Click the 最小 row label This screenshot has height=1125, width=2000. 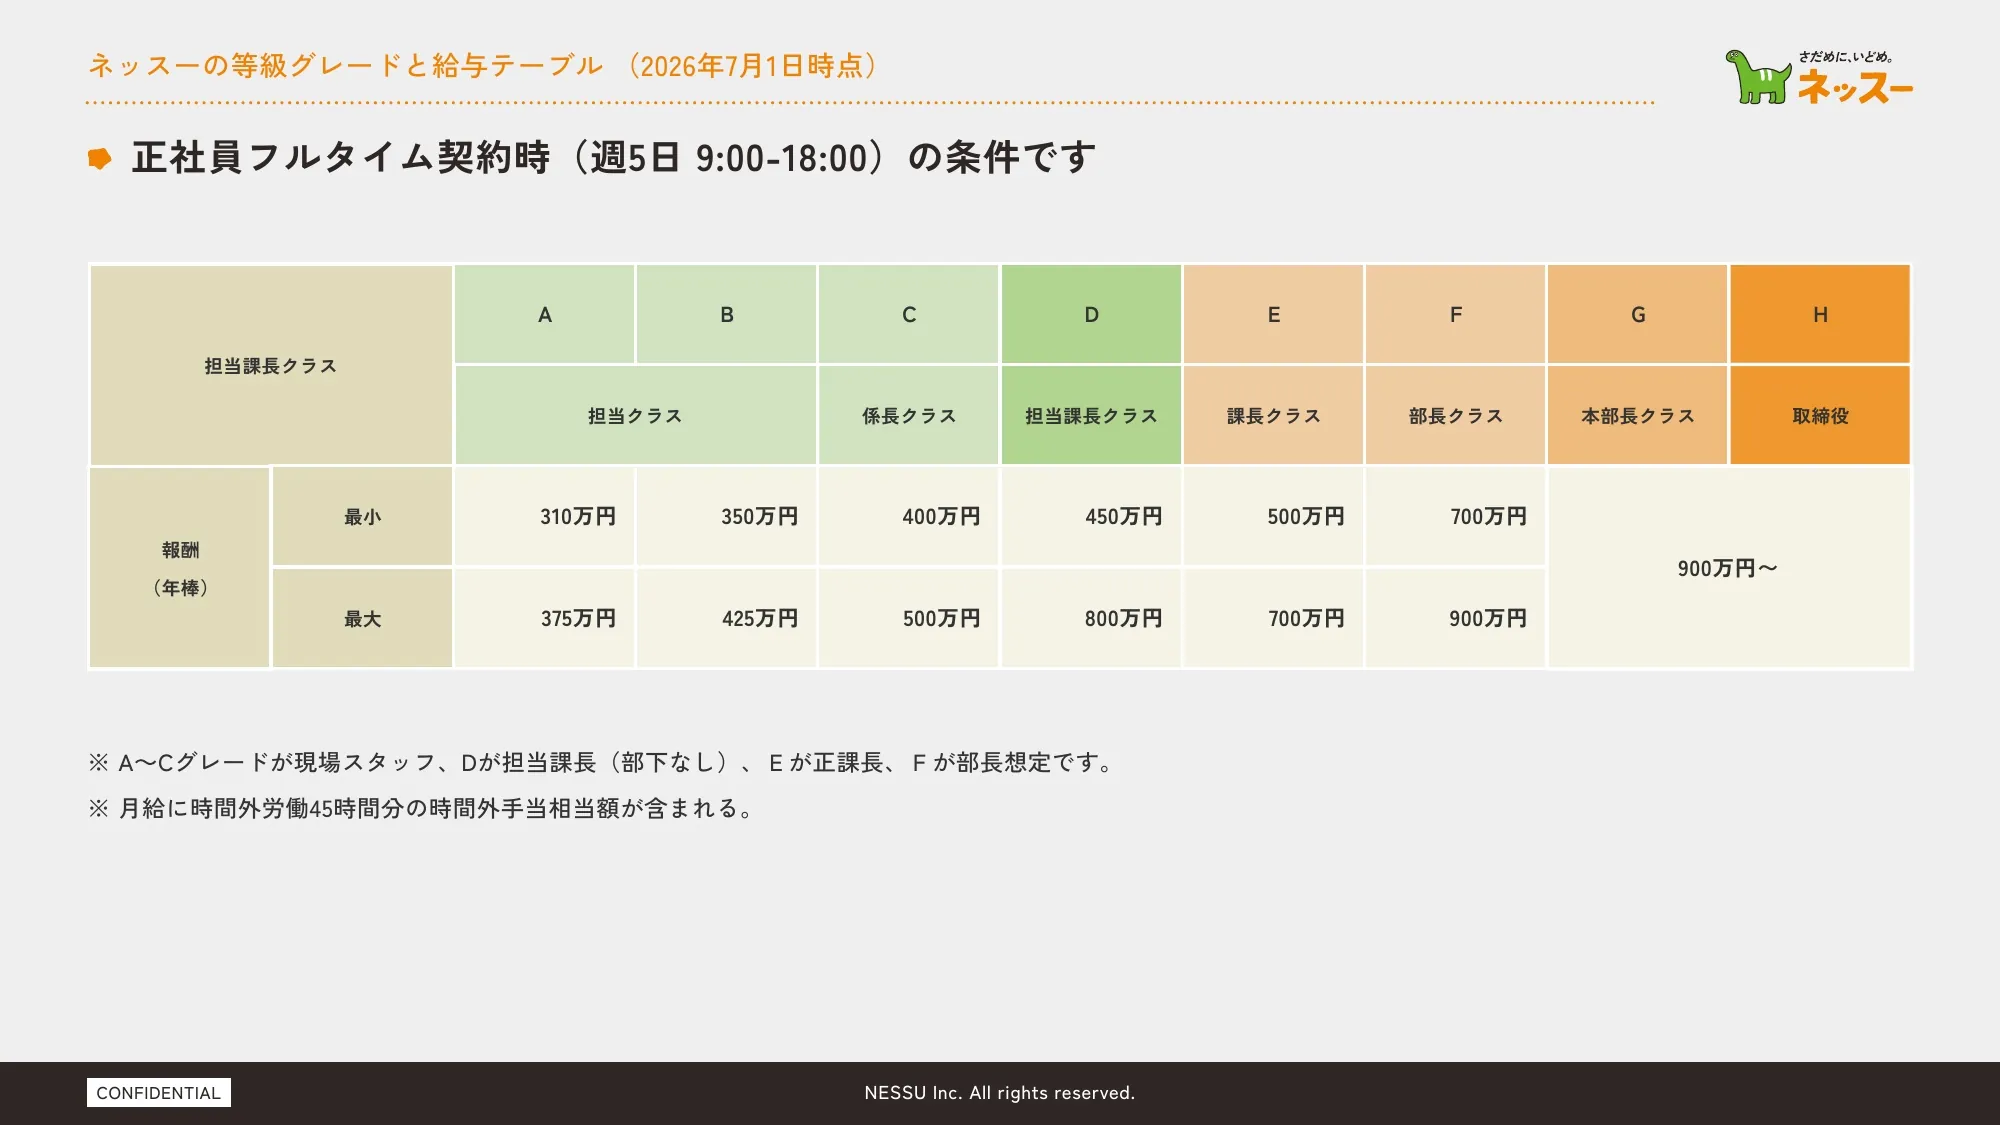(x=362, y=517)
